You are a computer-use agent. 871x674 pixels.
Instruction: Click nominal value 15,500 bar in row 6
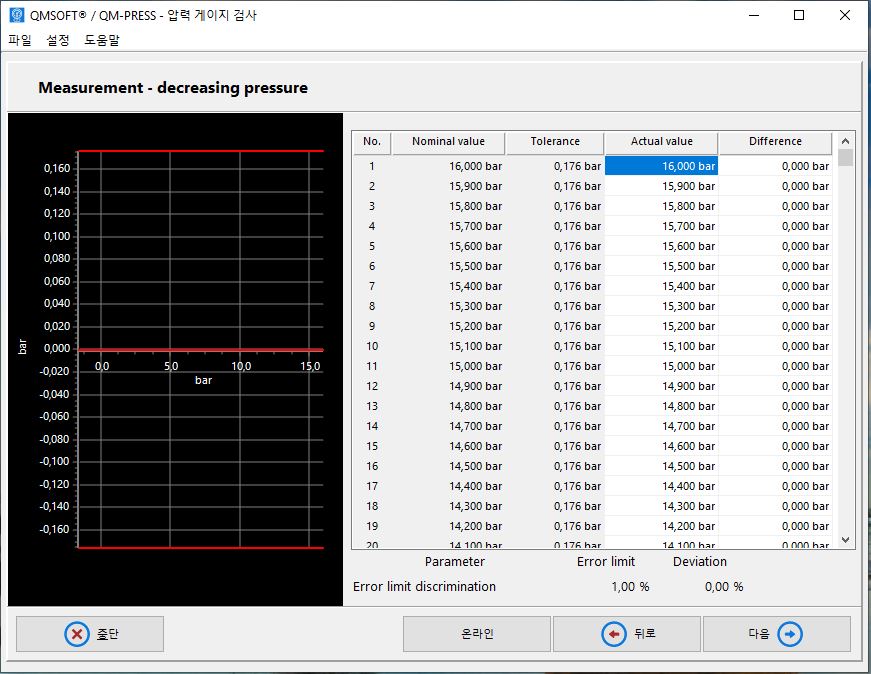pyautogui.click(x=448, y=266)
